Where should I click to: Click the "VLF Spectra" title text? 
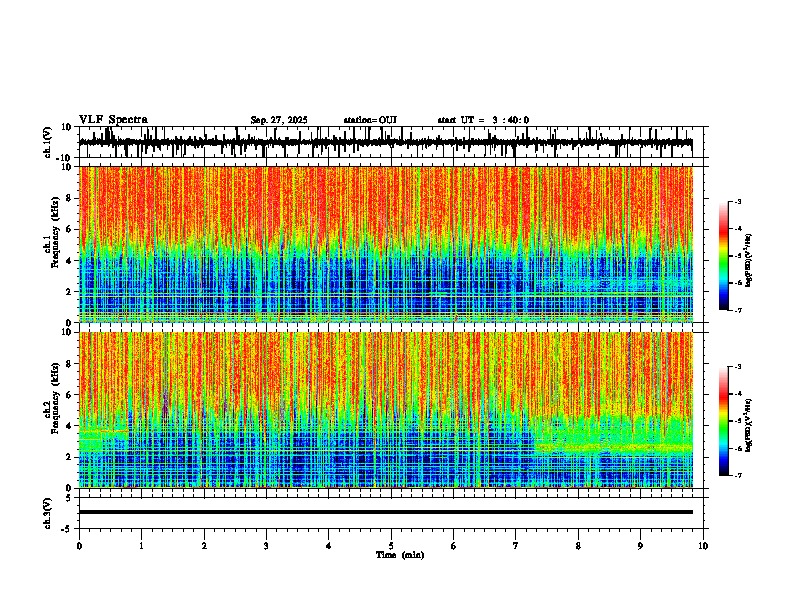point(113,120)
